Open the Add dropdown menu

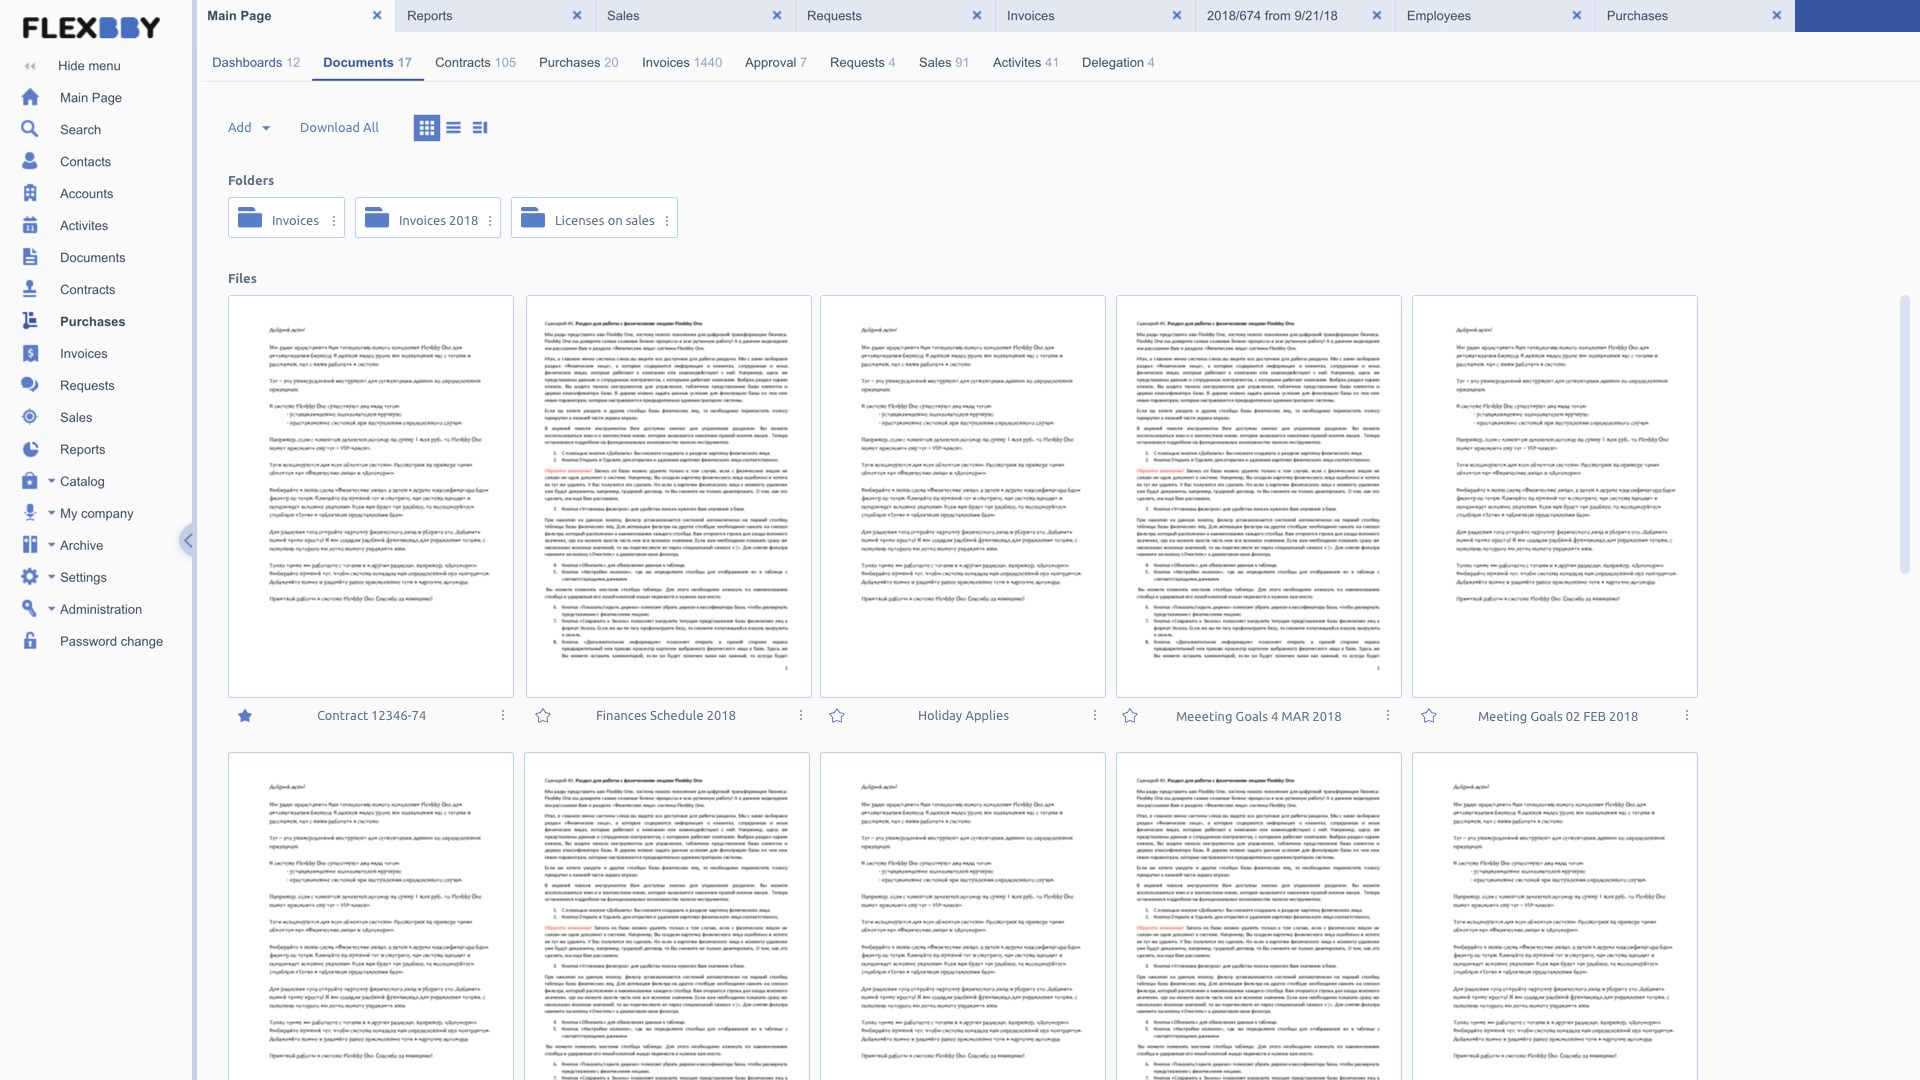point(249,128)
